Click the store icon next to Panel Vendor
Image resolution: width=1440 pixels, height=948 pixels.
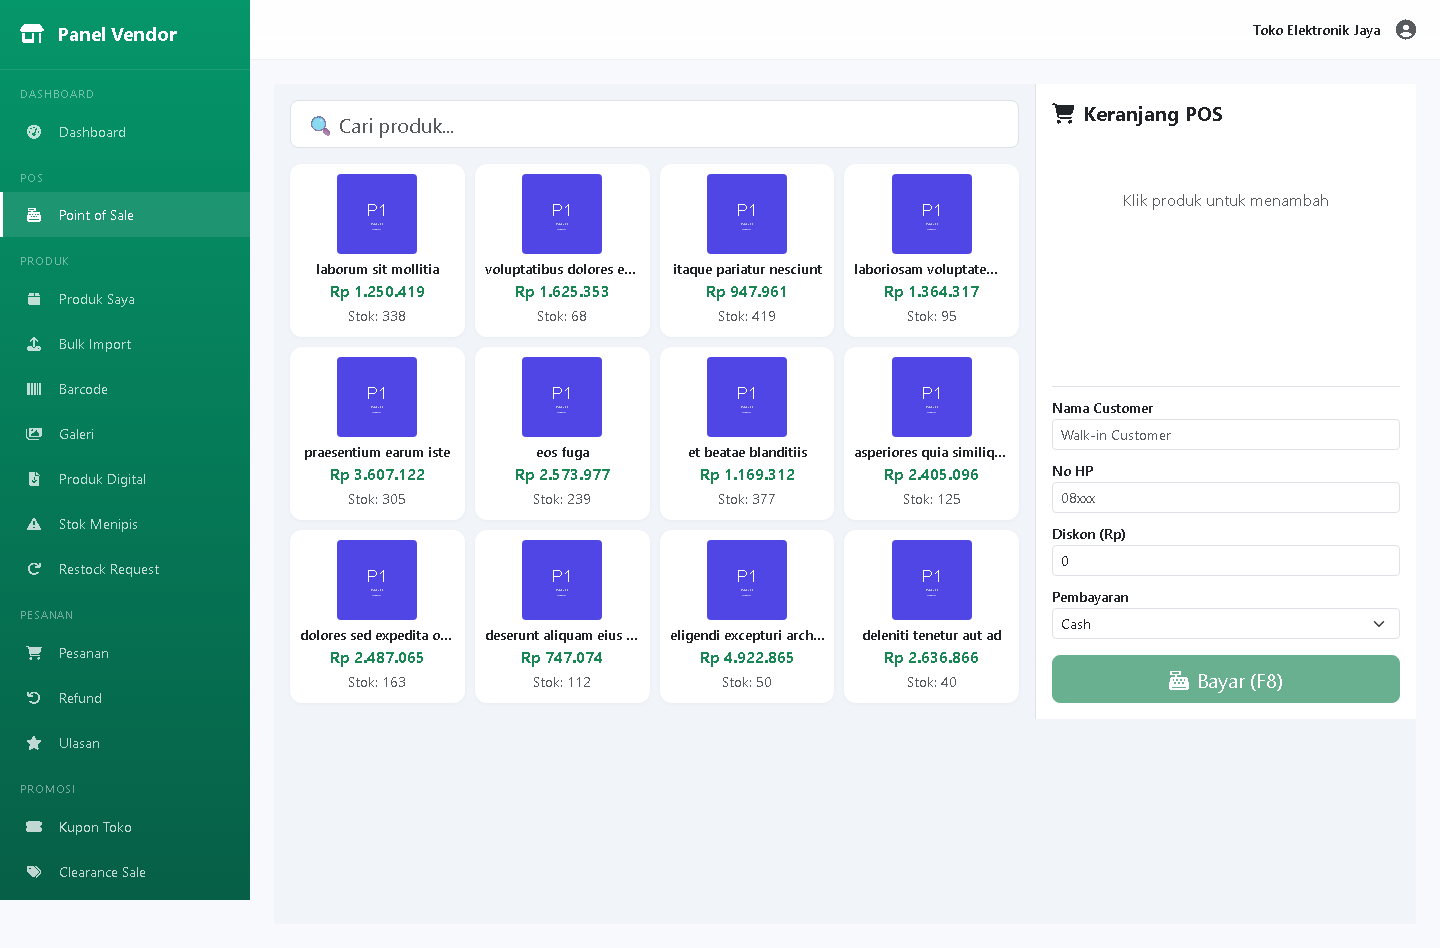(32, 34)
